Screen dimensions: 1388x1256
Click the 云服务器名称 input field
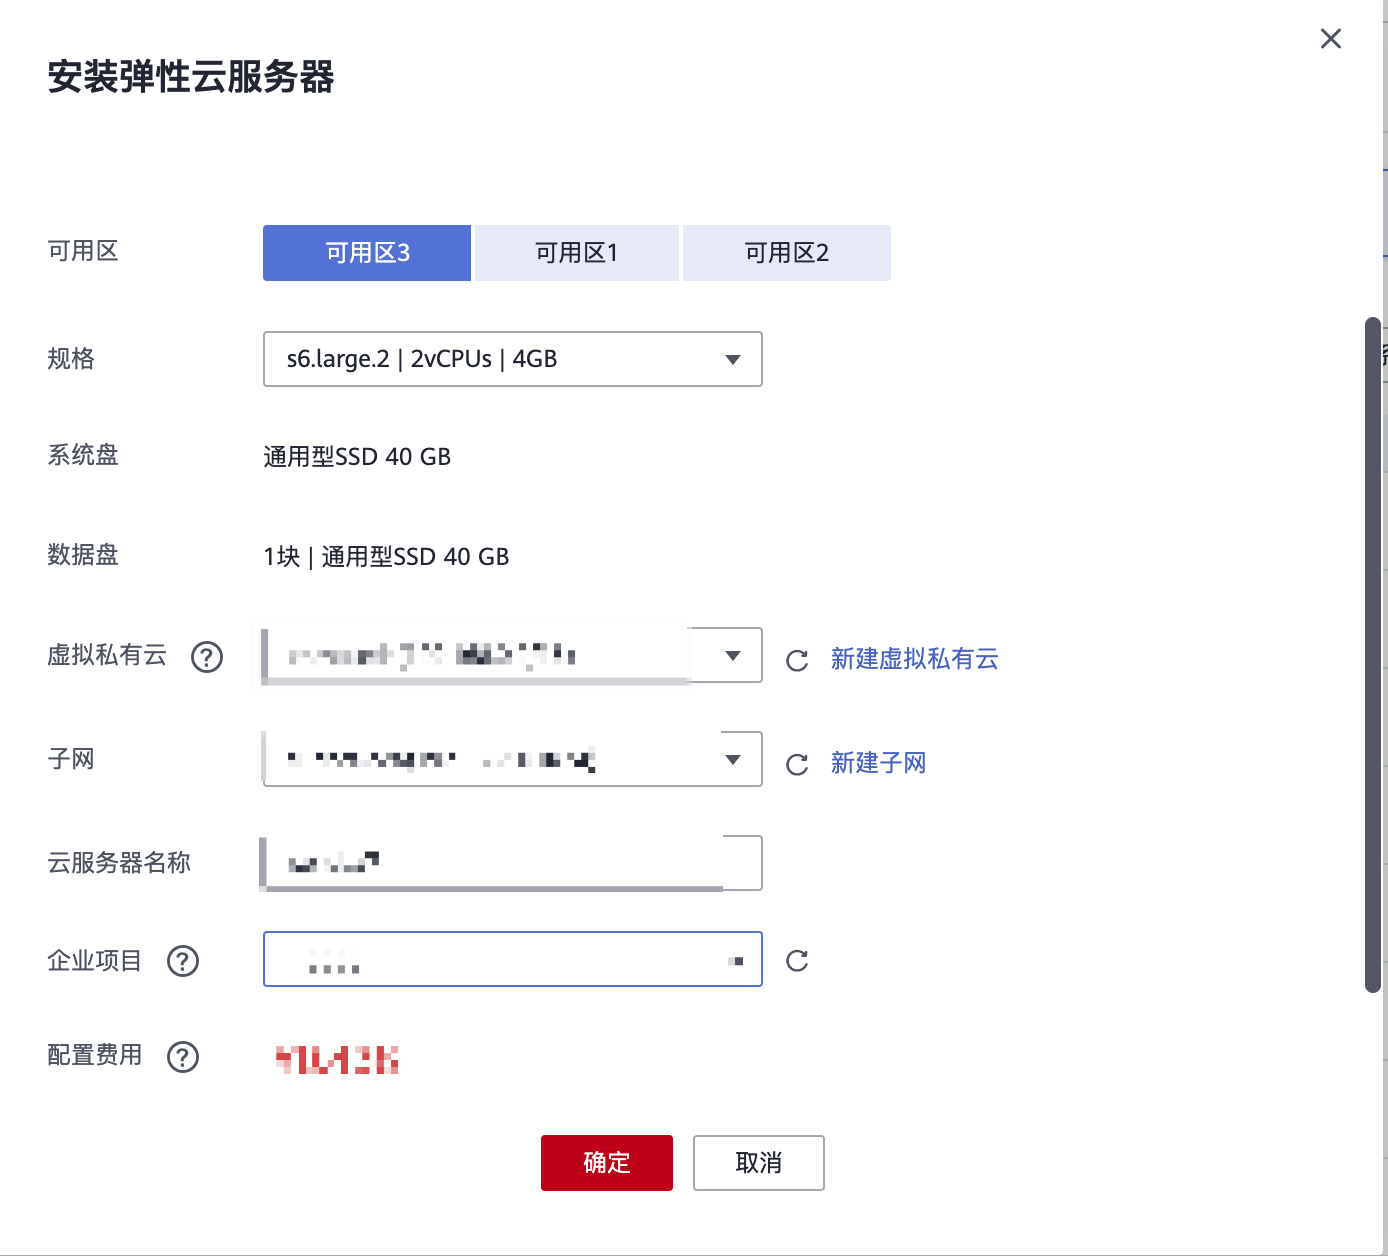[512, 863]
